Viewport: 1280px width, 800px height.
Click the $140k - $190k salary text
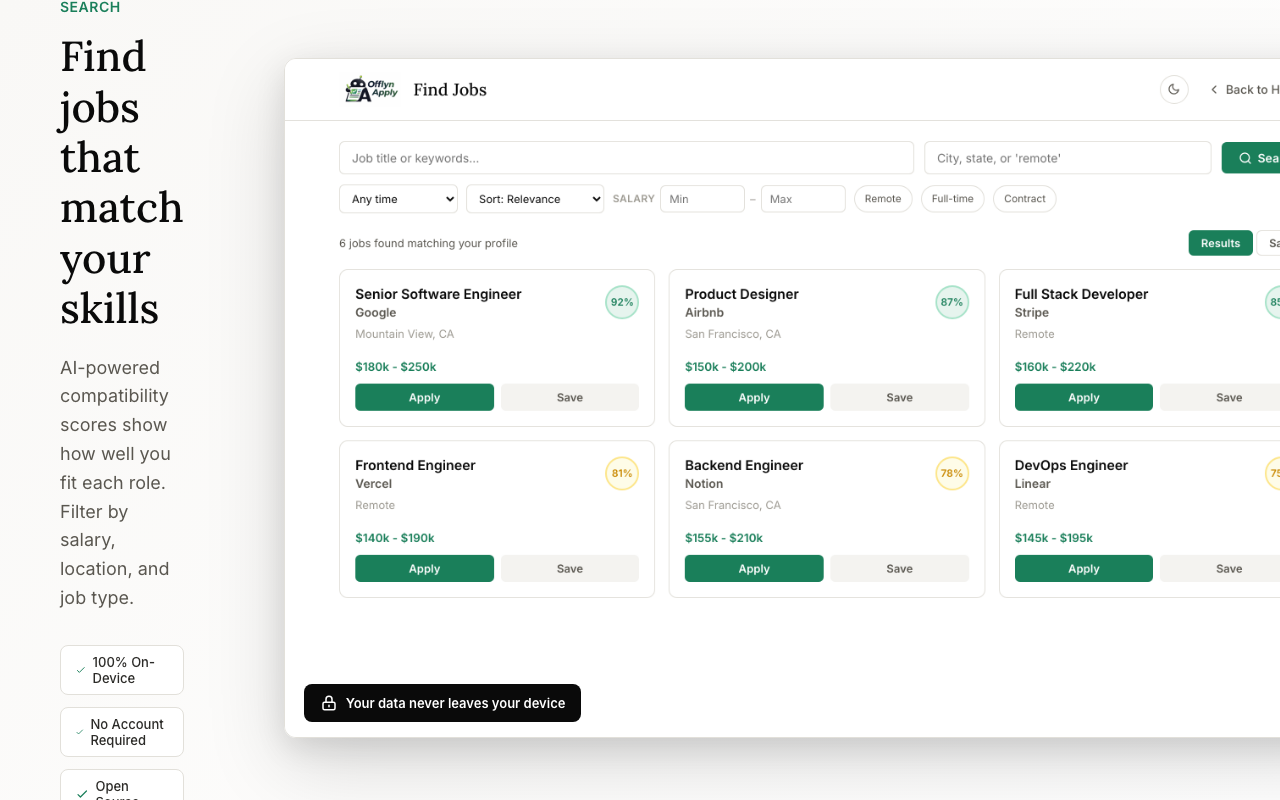(x=395, y=538)
